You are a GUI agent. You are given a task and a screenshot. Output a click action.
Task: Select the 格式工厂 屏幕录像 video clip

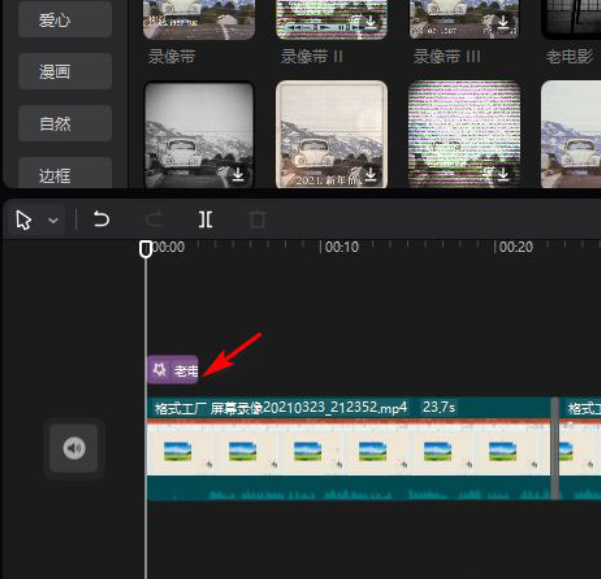click(350, 450)
